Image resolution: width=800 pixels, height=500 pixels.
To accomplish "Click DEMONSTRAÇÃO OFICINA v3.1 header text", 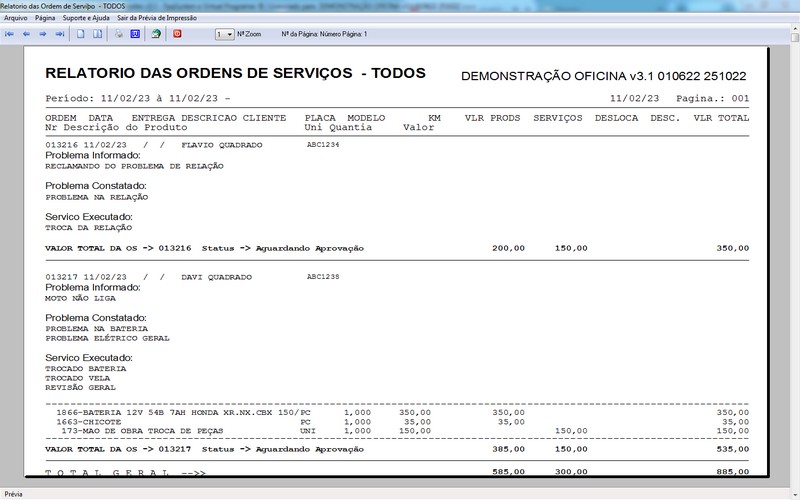I will pyautogui.click(x=604, y=76).
